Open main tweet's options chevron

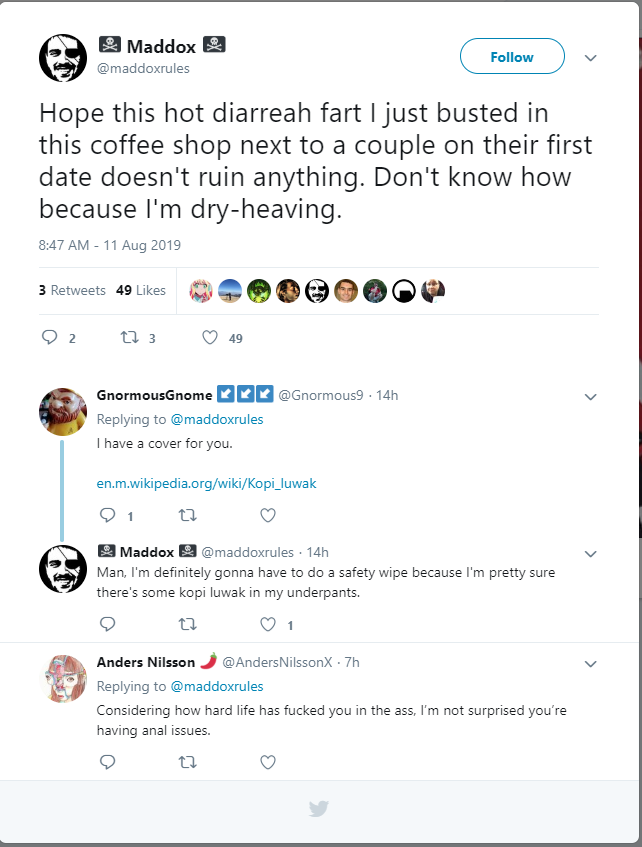590,58
